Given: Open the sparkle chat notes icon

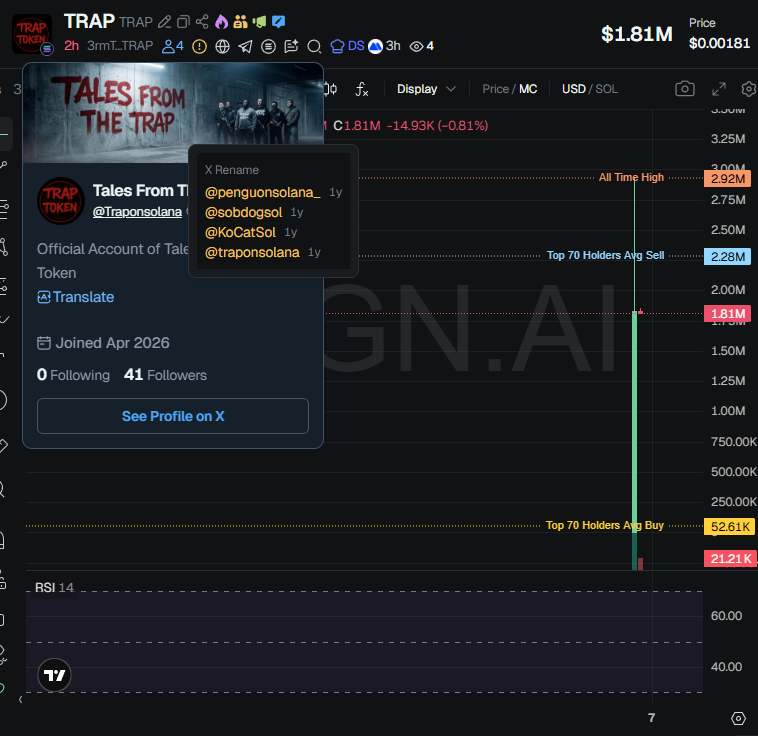Looking at the screenshot, I should click(x=291, y=46).
